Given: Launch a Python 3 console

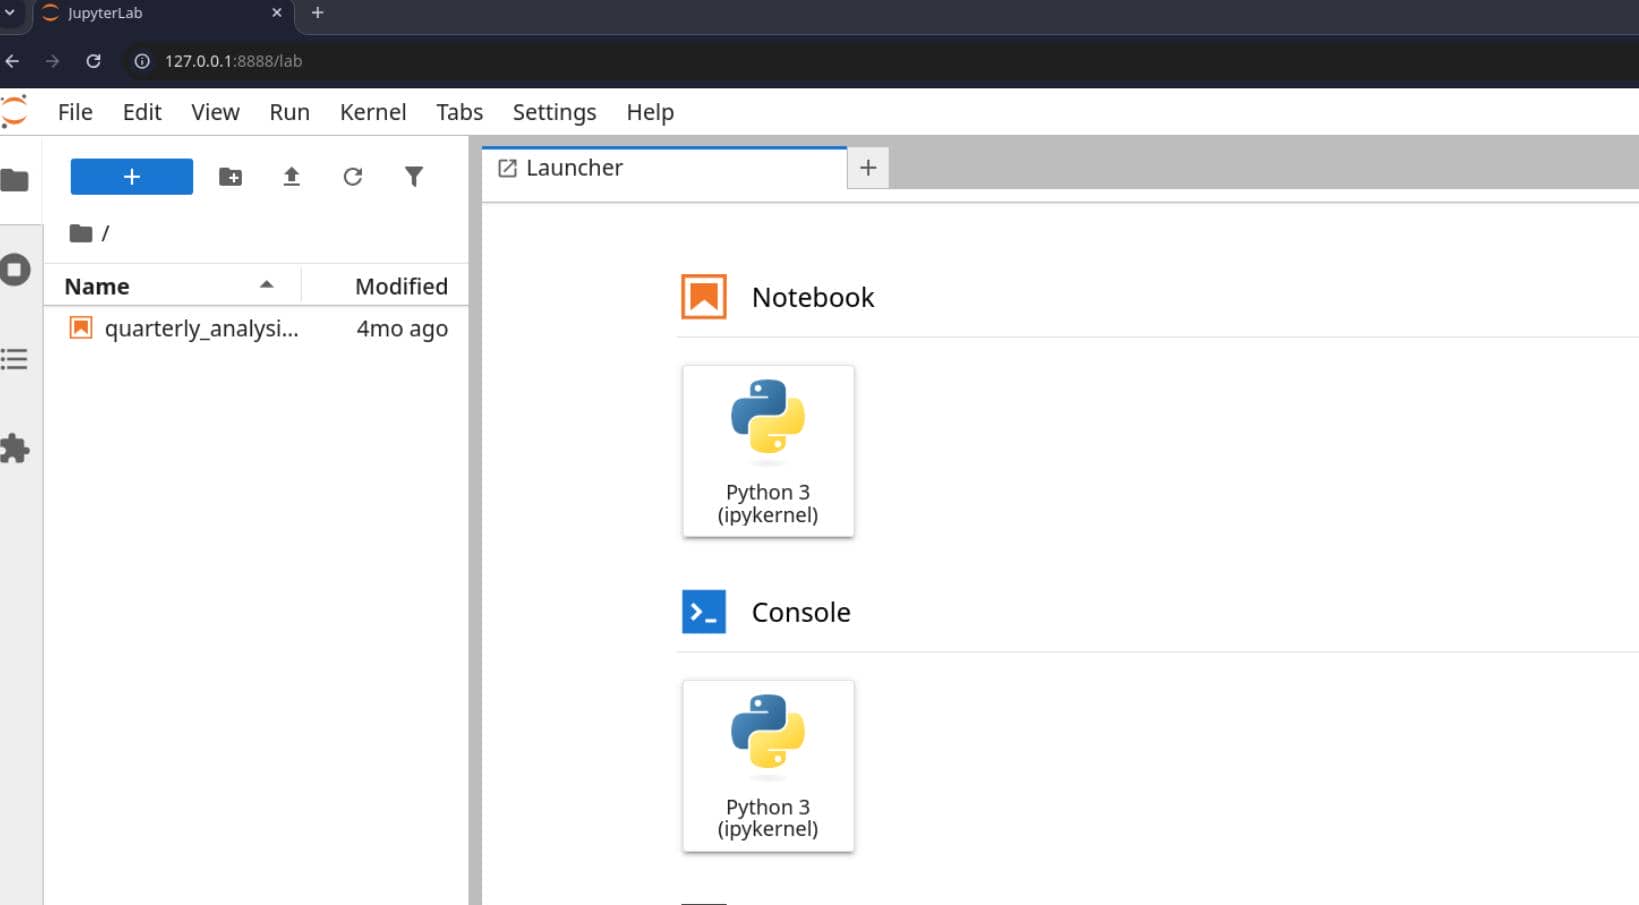Looking at the screenshot, I should coord(768,766).
